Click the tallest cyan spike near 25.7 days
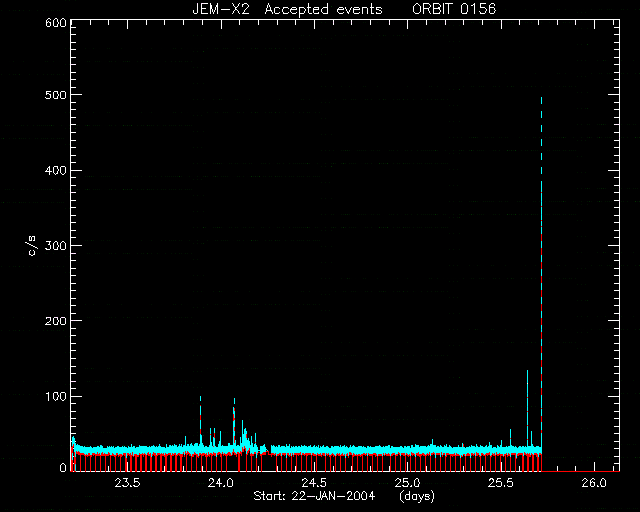640x512 pixels. point(541,272)
